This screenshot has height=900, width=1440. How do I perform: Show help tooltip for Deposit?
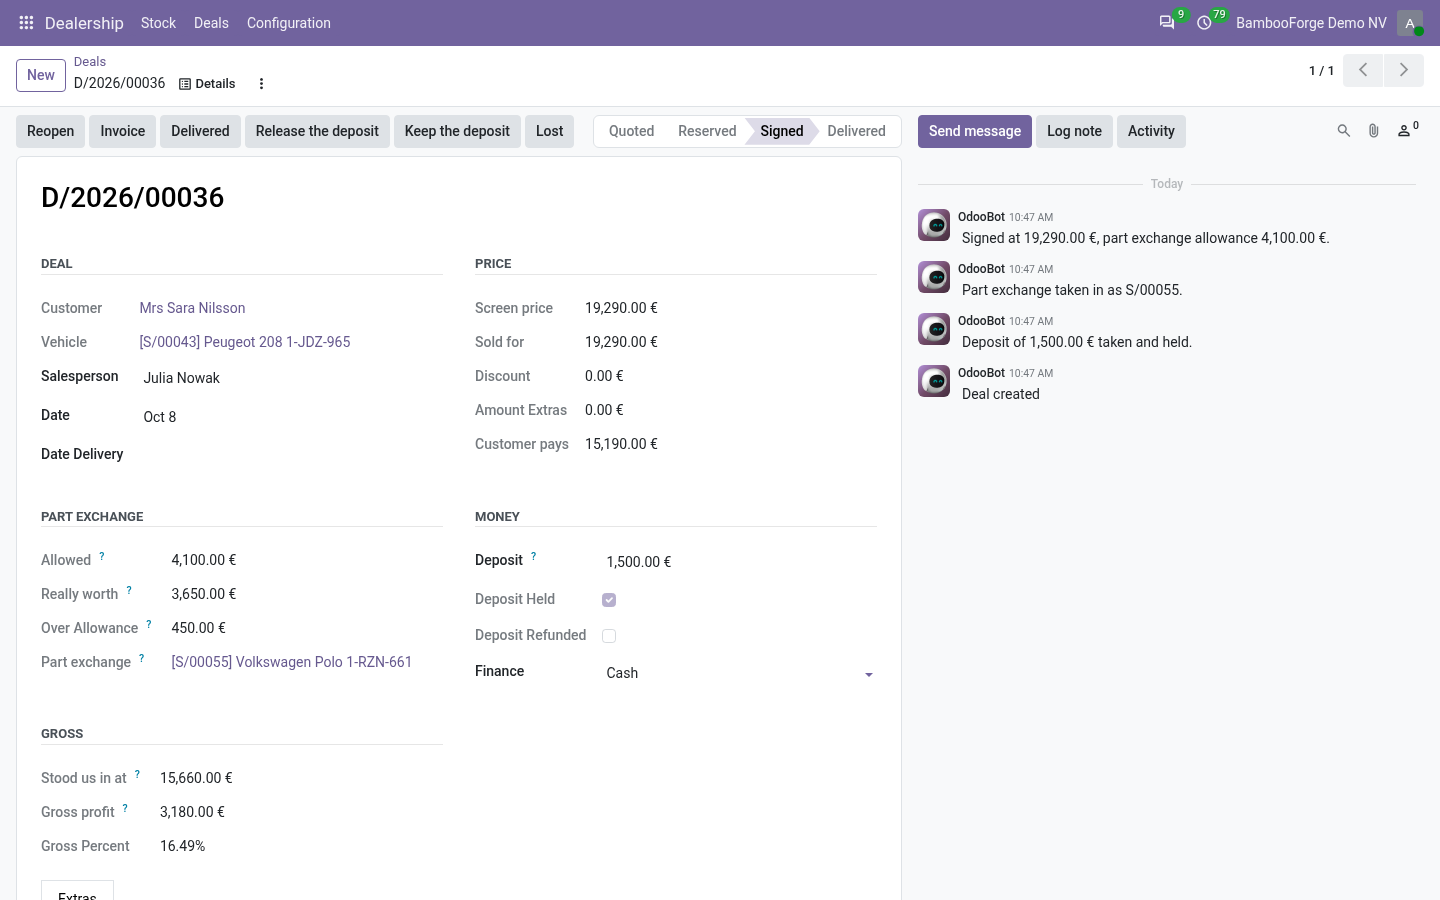coord(533,556)
